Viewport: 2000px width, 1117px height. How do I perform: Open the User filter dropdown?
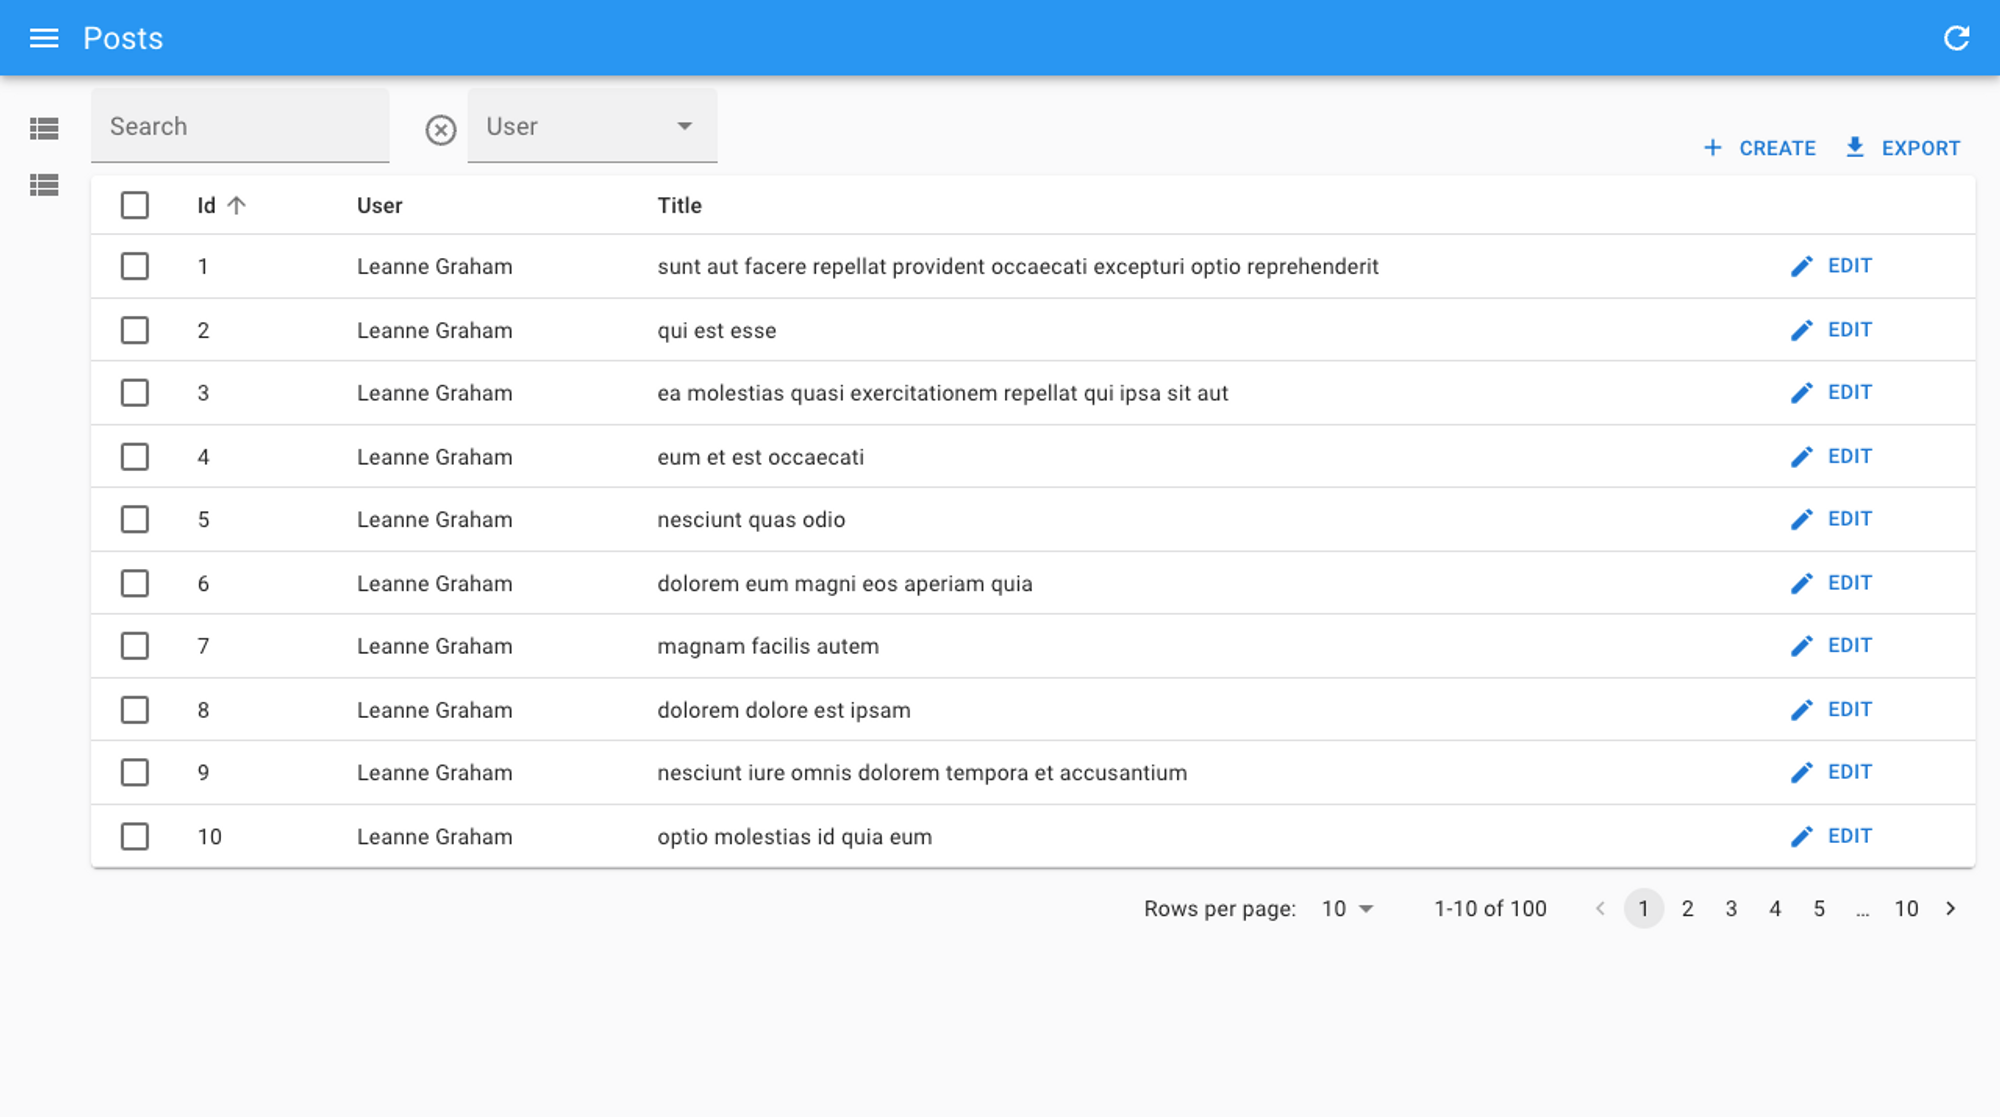pos(592,126)
